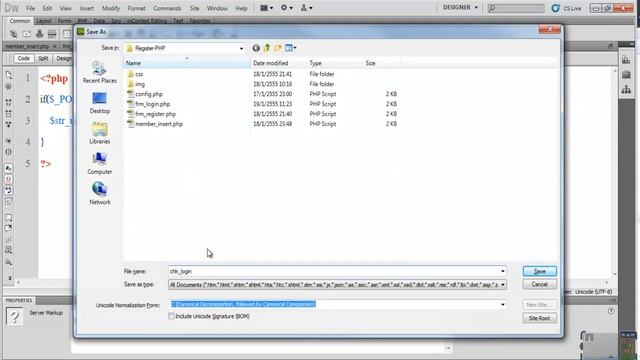Screen dimensions: 640x360
Task: Open the Commands menu
Action: pyautogui.click(x=167, y=8)
